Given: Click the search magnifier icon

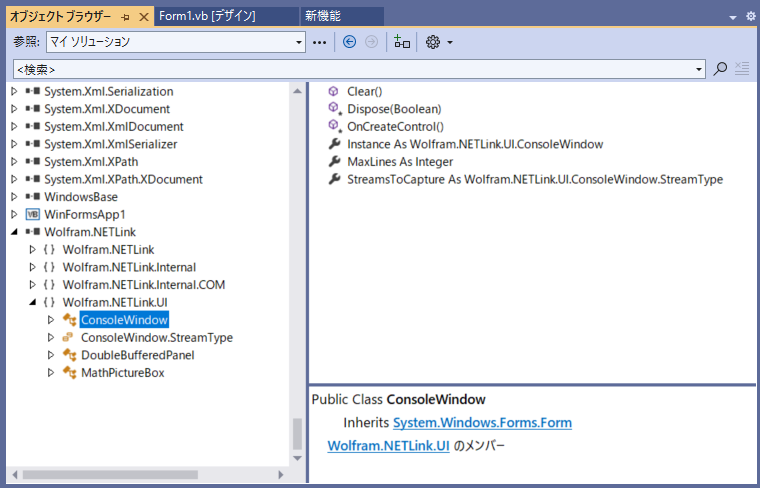Looking at the screenshot, I should tap(720, 69).
